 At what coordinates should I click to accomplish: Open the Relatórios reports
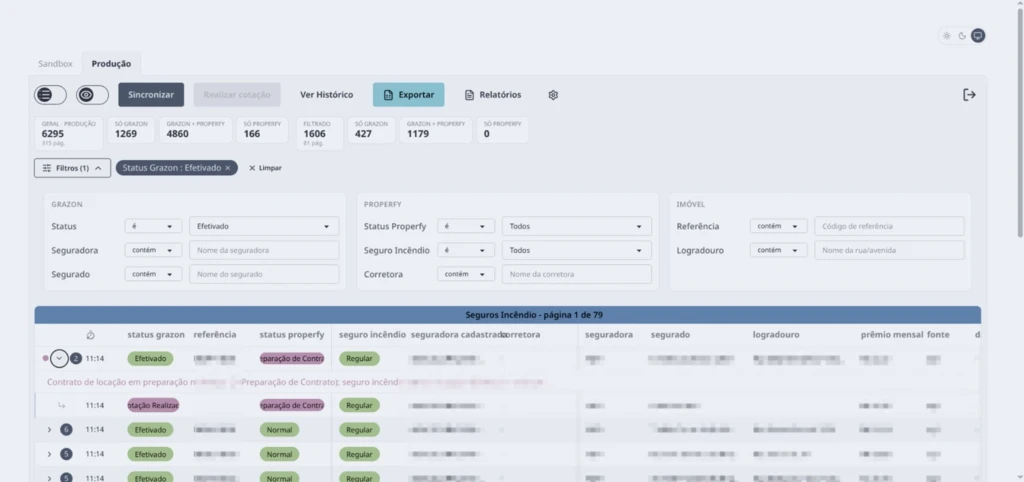493,95
